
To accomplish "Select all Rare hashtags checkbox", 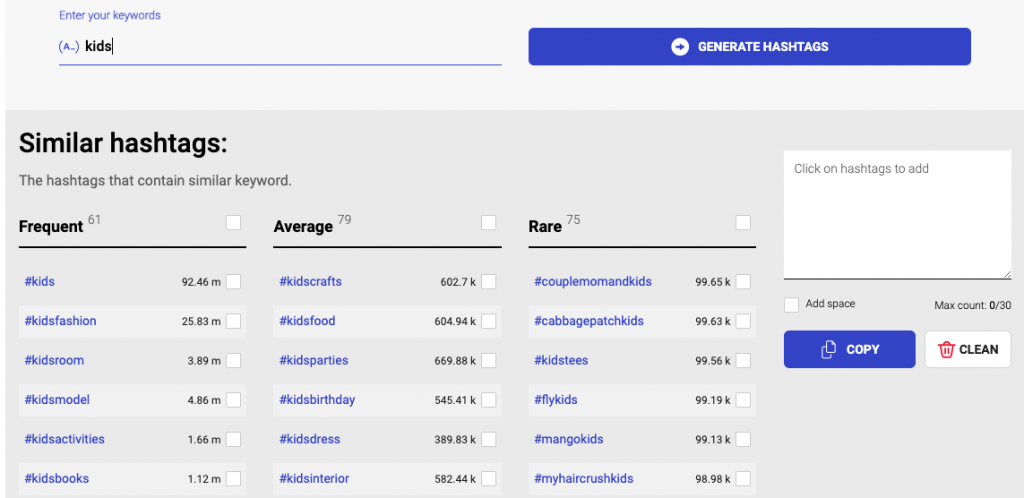I will (x=743, y=223).
